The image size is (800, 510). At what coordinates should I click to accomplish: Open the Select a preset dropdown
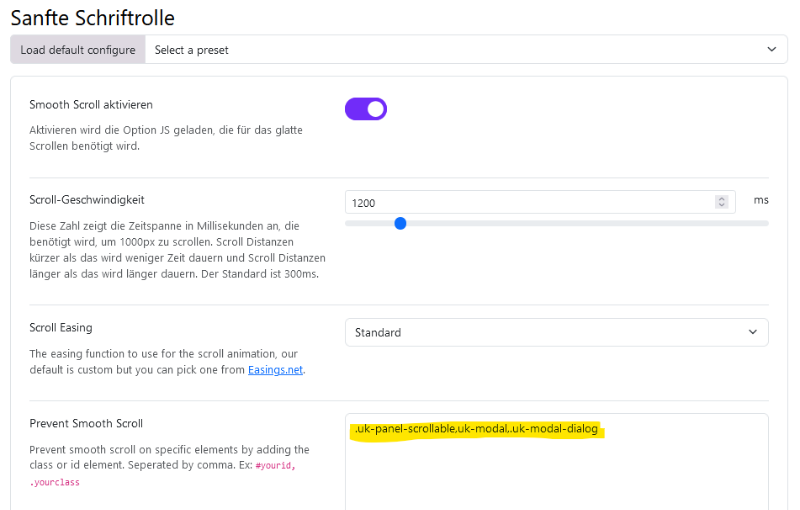tap(466, 50)
